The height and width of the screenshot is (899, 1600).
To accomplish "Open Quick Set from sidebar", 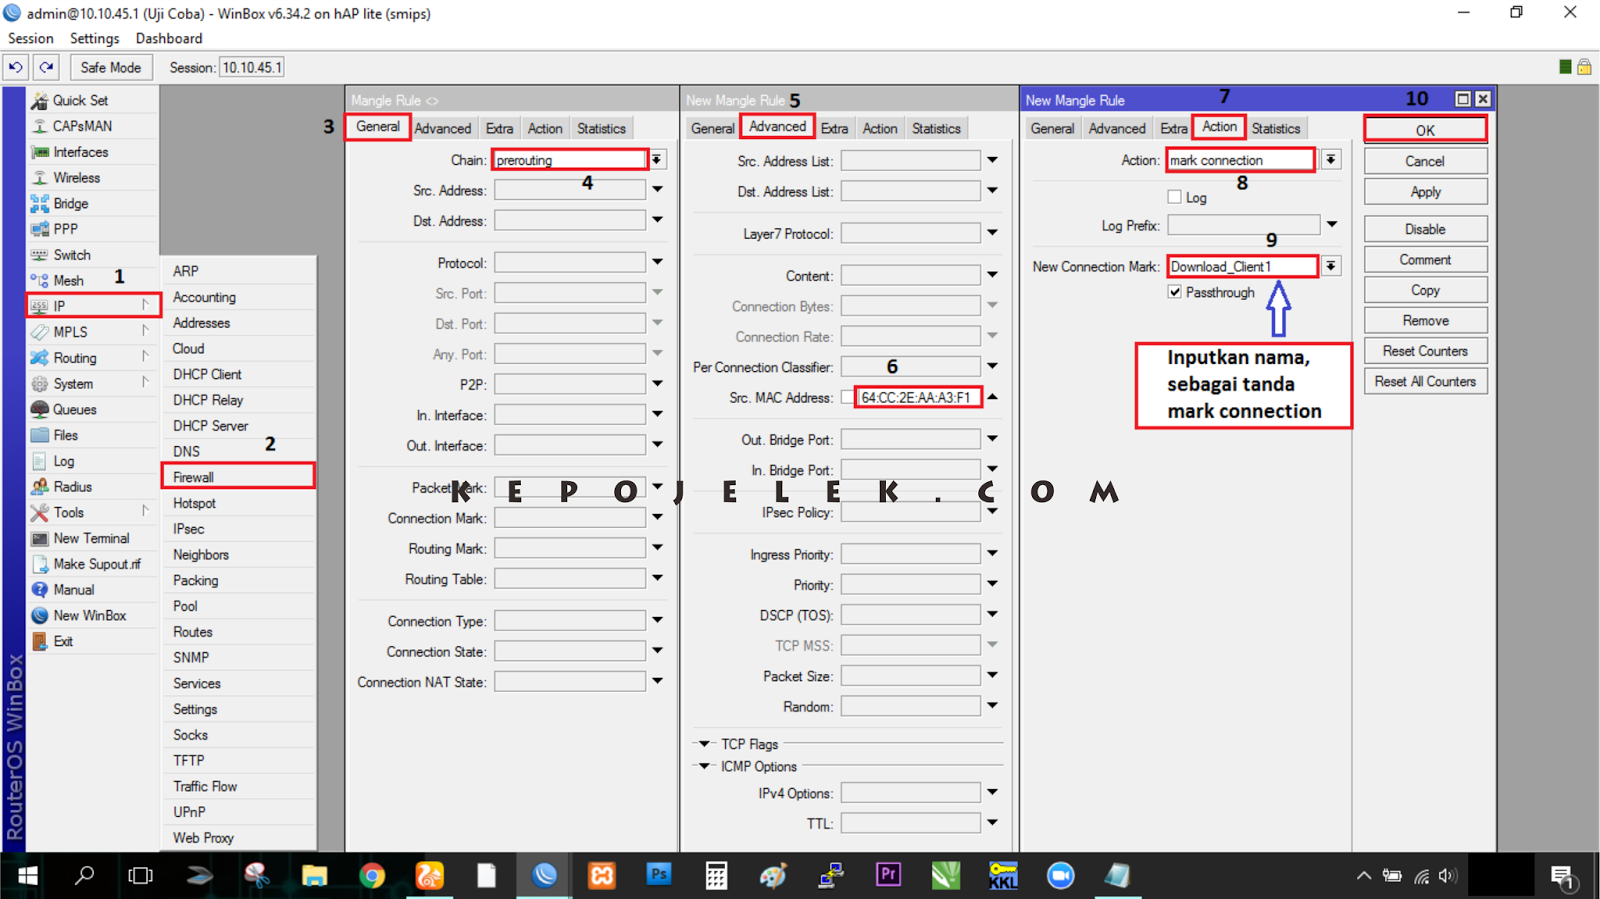I will [80, 100].
